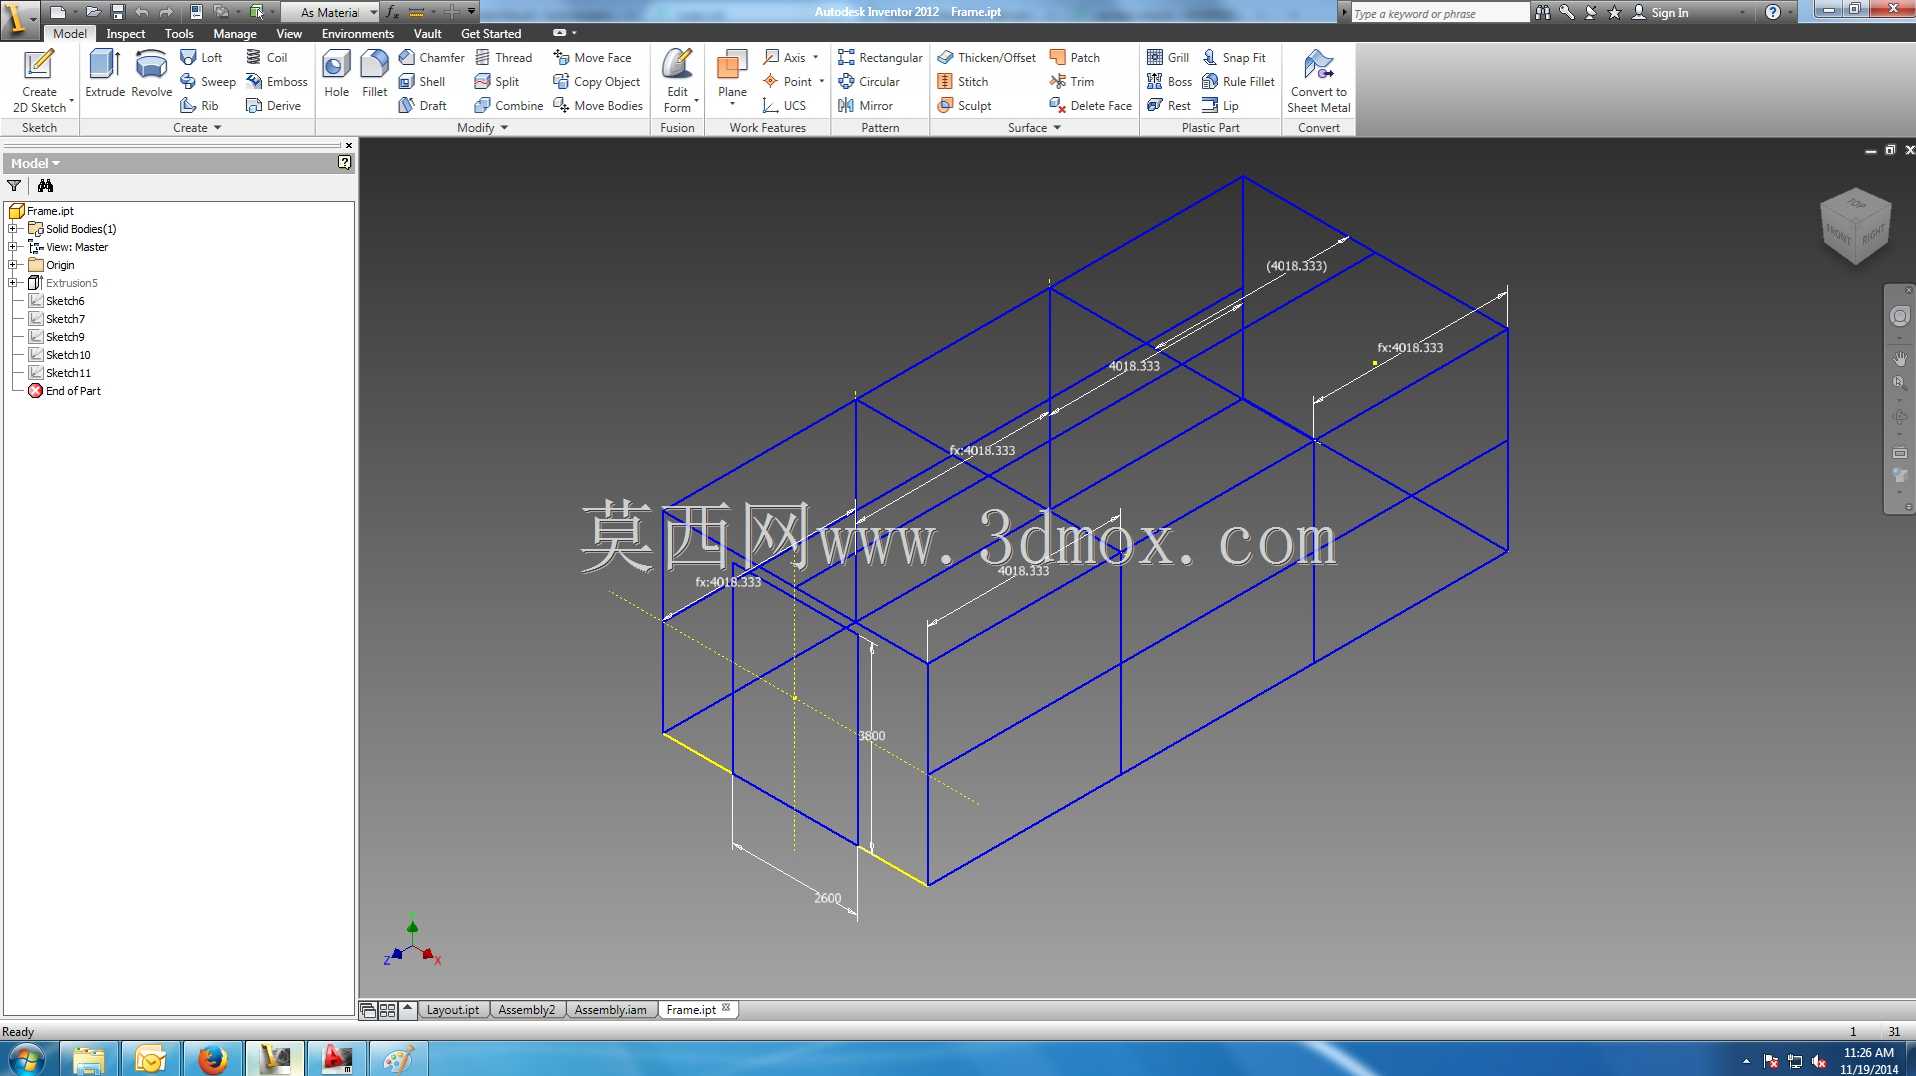Switch to the Tools ribbon tab
This screenshot has height=1076, width=1916.
tap(179, 34)
